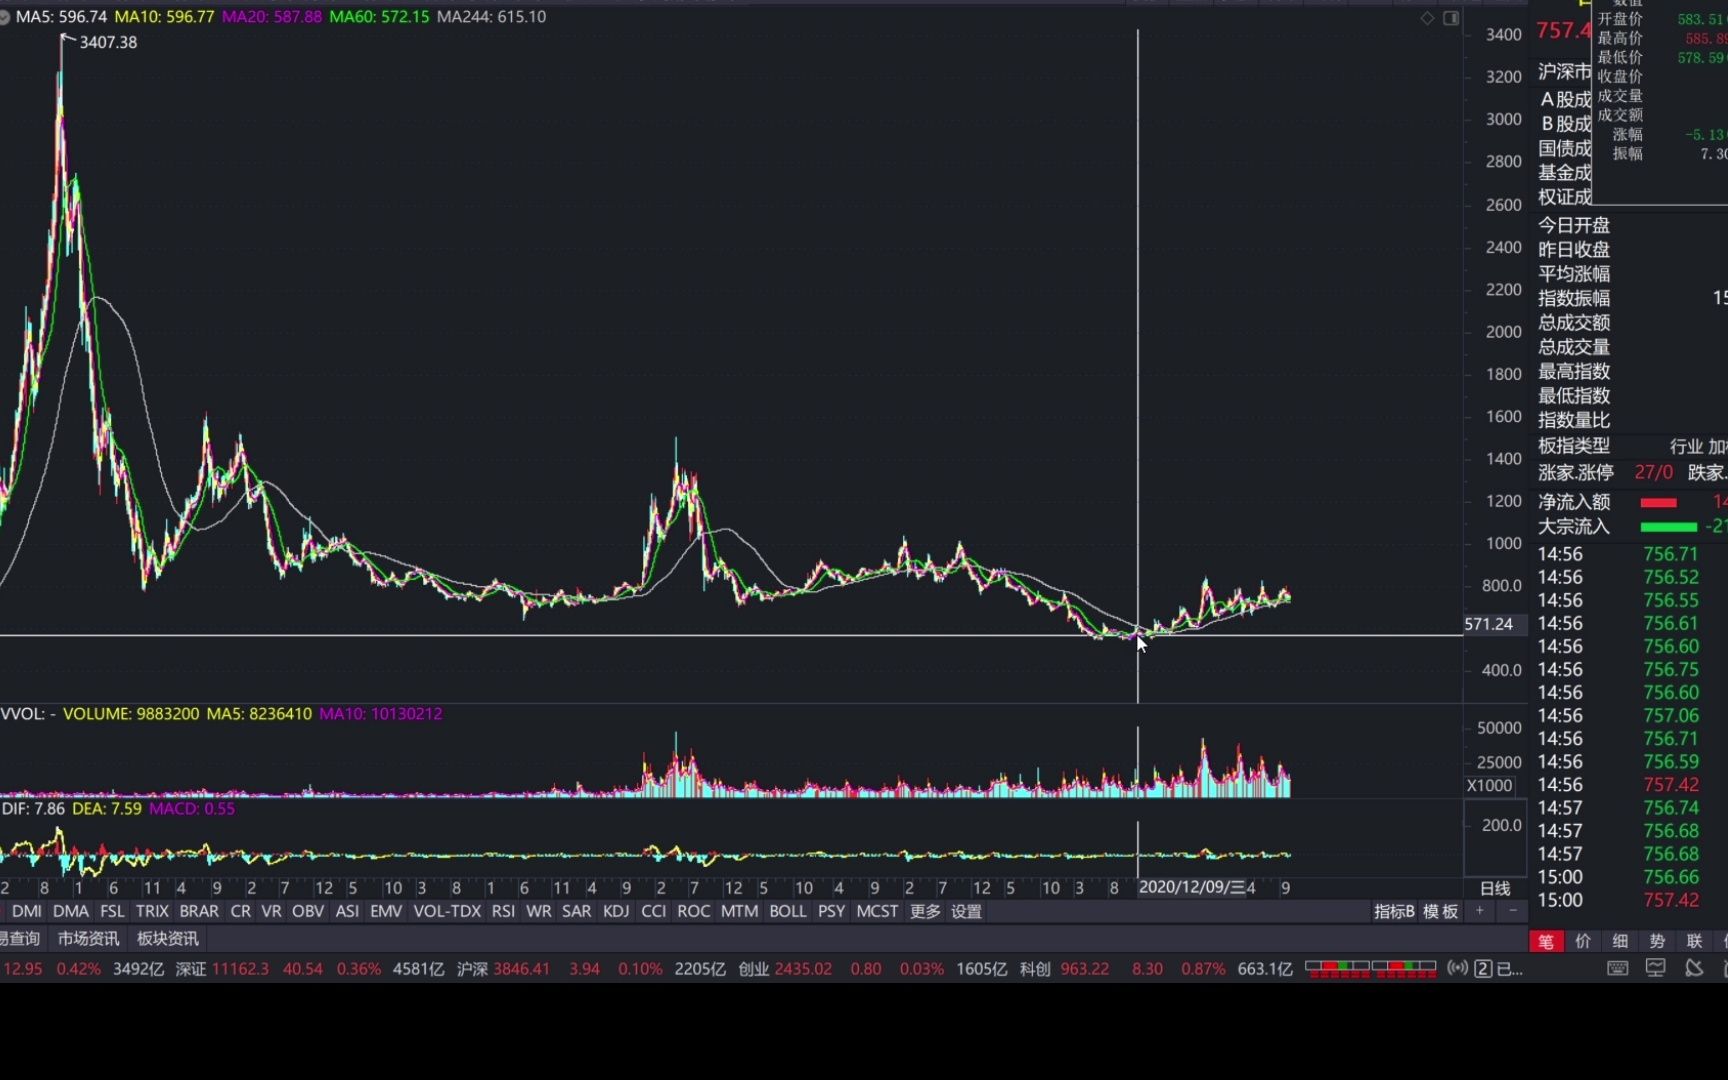1728x1080 pixels.
Task: Click the chart zoom-in plus button
Action: click(x=1480, y=911)
